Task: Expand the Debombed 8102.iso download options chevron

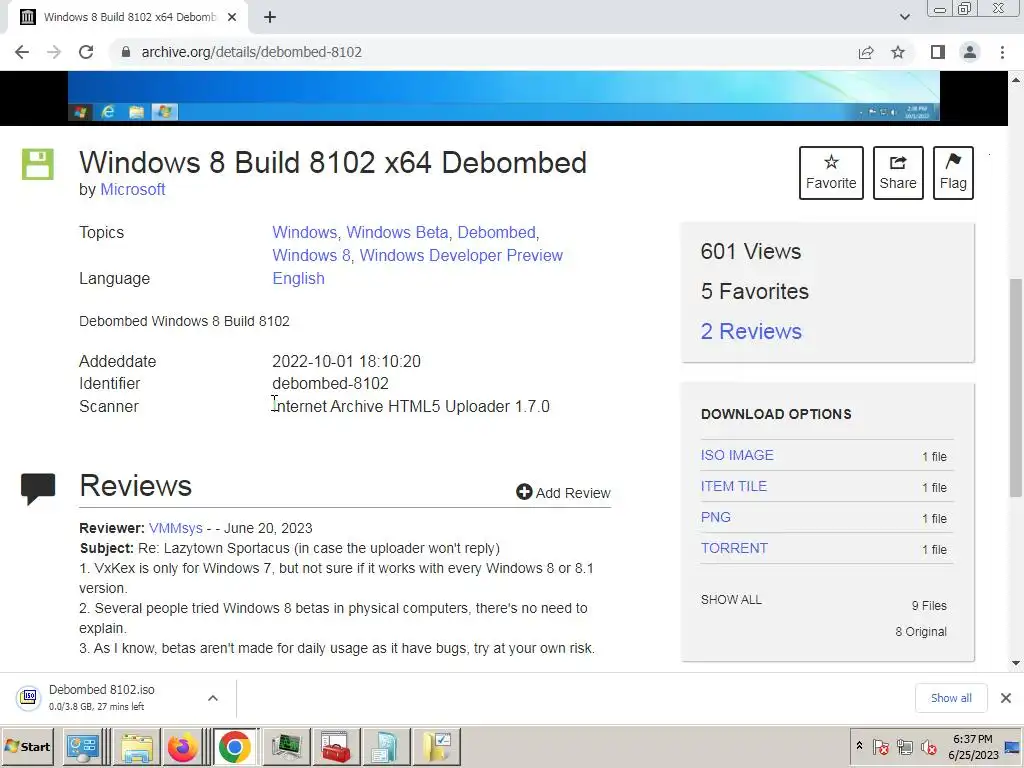Action: coord(213,698)
